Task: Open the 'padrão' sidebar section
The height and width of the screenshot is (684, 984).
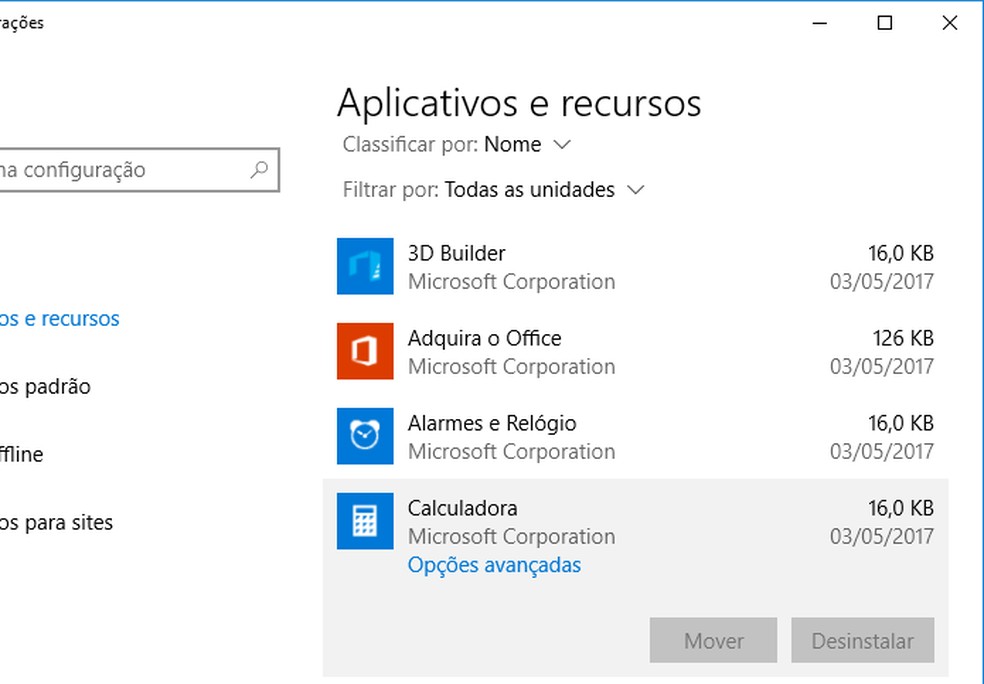Action: (x=46, y=386)
